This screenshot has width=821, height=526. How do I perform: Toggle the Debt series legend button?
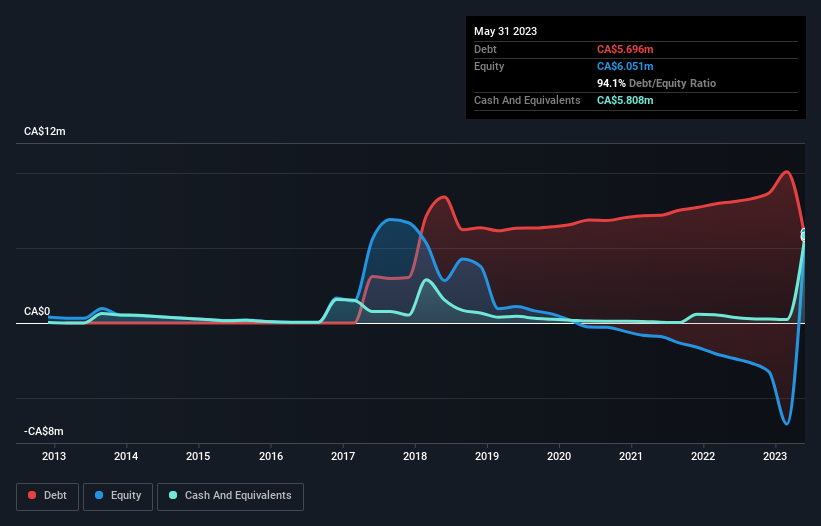tap(48, 496)
